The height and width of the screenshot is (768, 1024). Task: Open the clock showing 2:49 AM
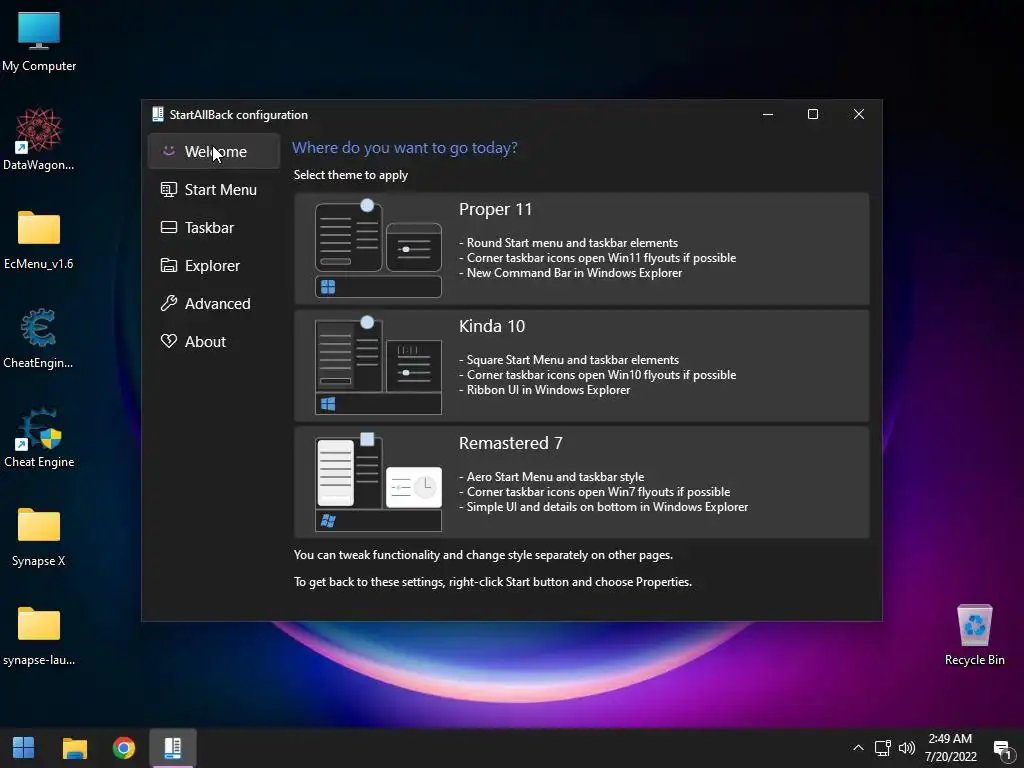[950, 748]
